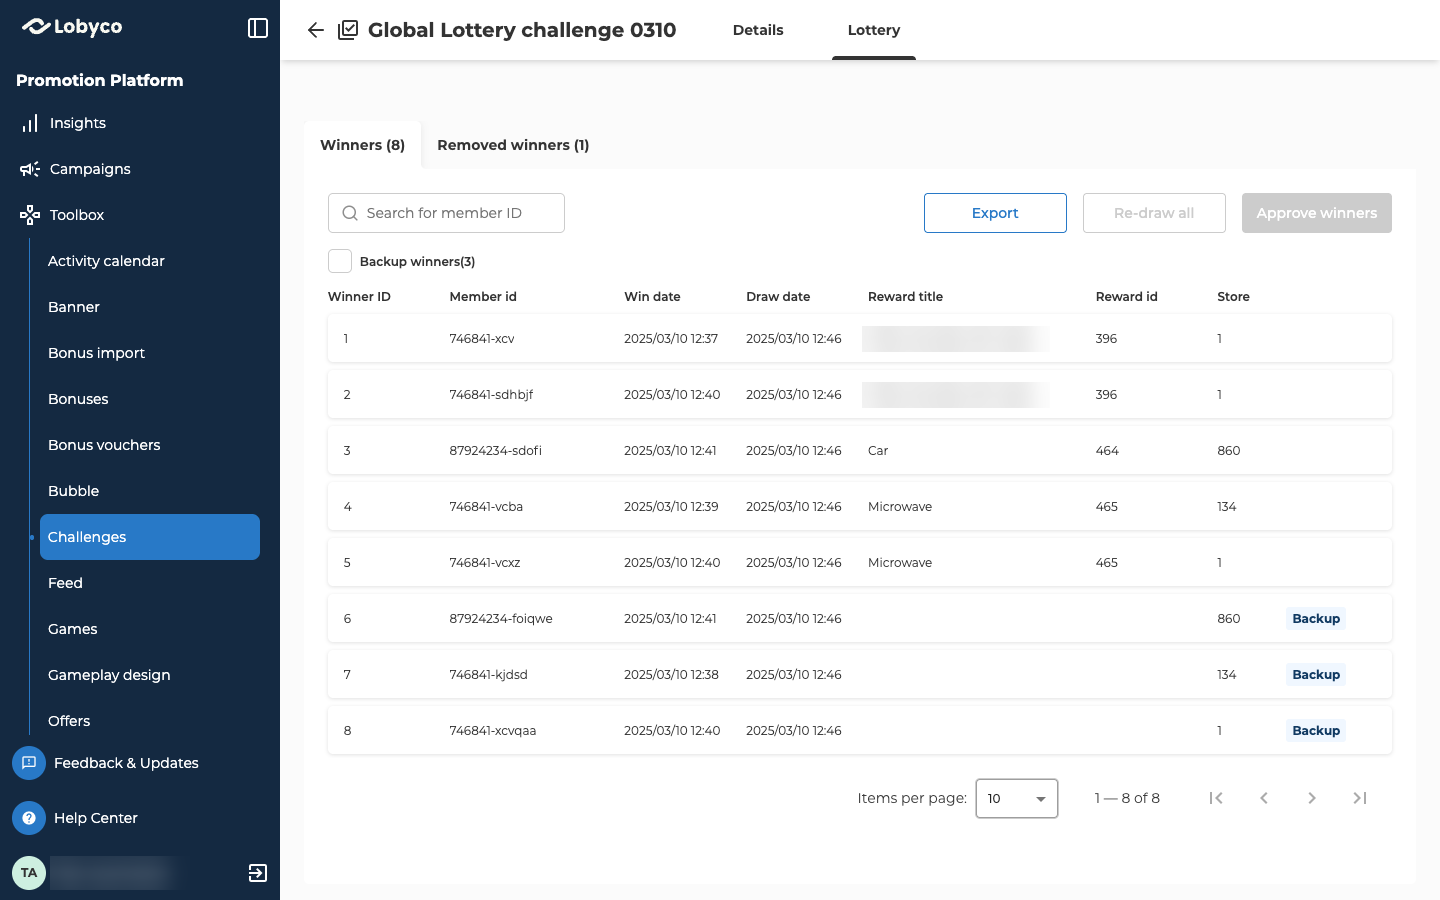Click the TA user avatar

29,873
